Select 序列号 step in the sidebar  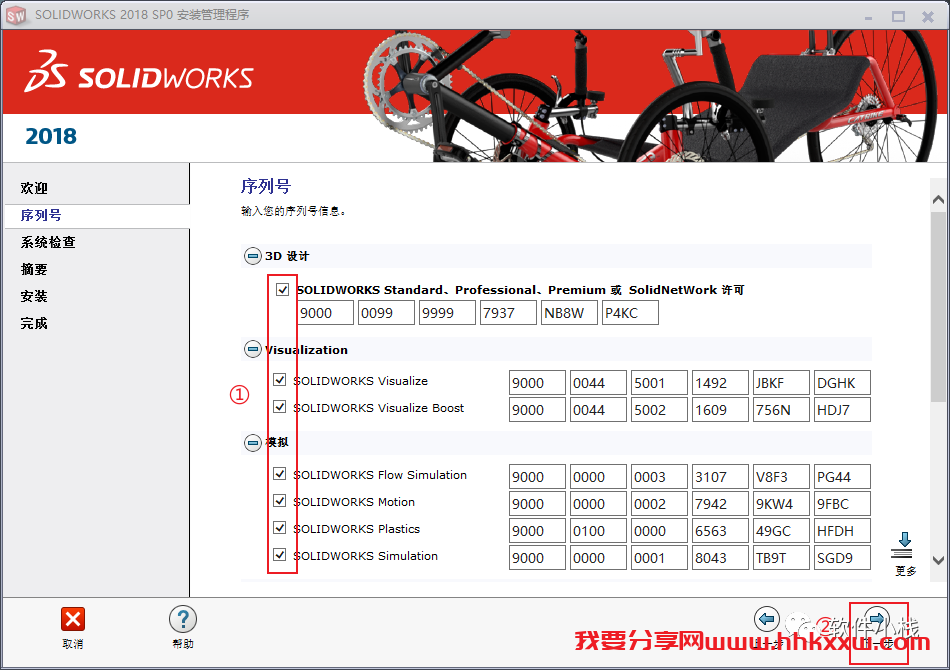point(41,216)
